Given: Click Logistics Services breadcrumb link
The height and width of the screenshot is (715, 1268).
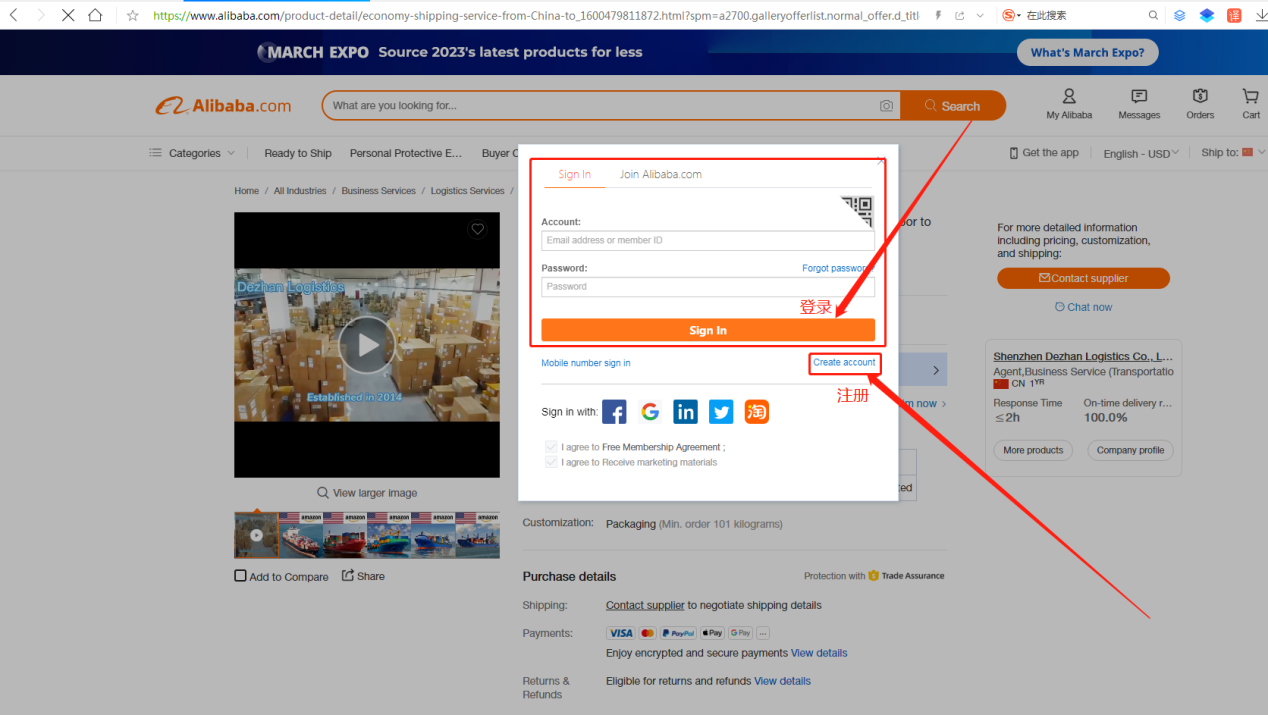Looking at the screenshot, I should pos(467,191).
